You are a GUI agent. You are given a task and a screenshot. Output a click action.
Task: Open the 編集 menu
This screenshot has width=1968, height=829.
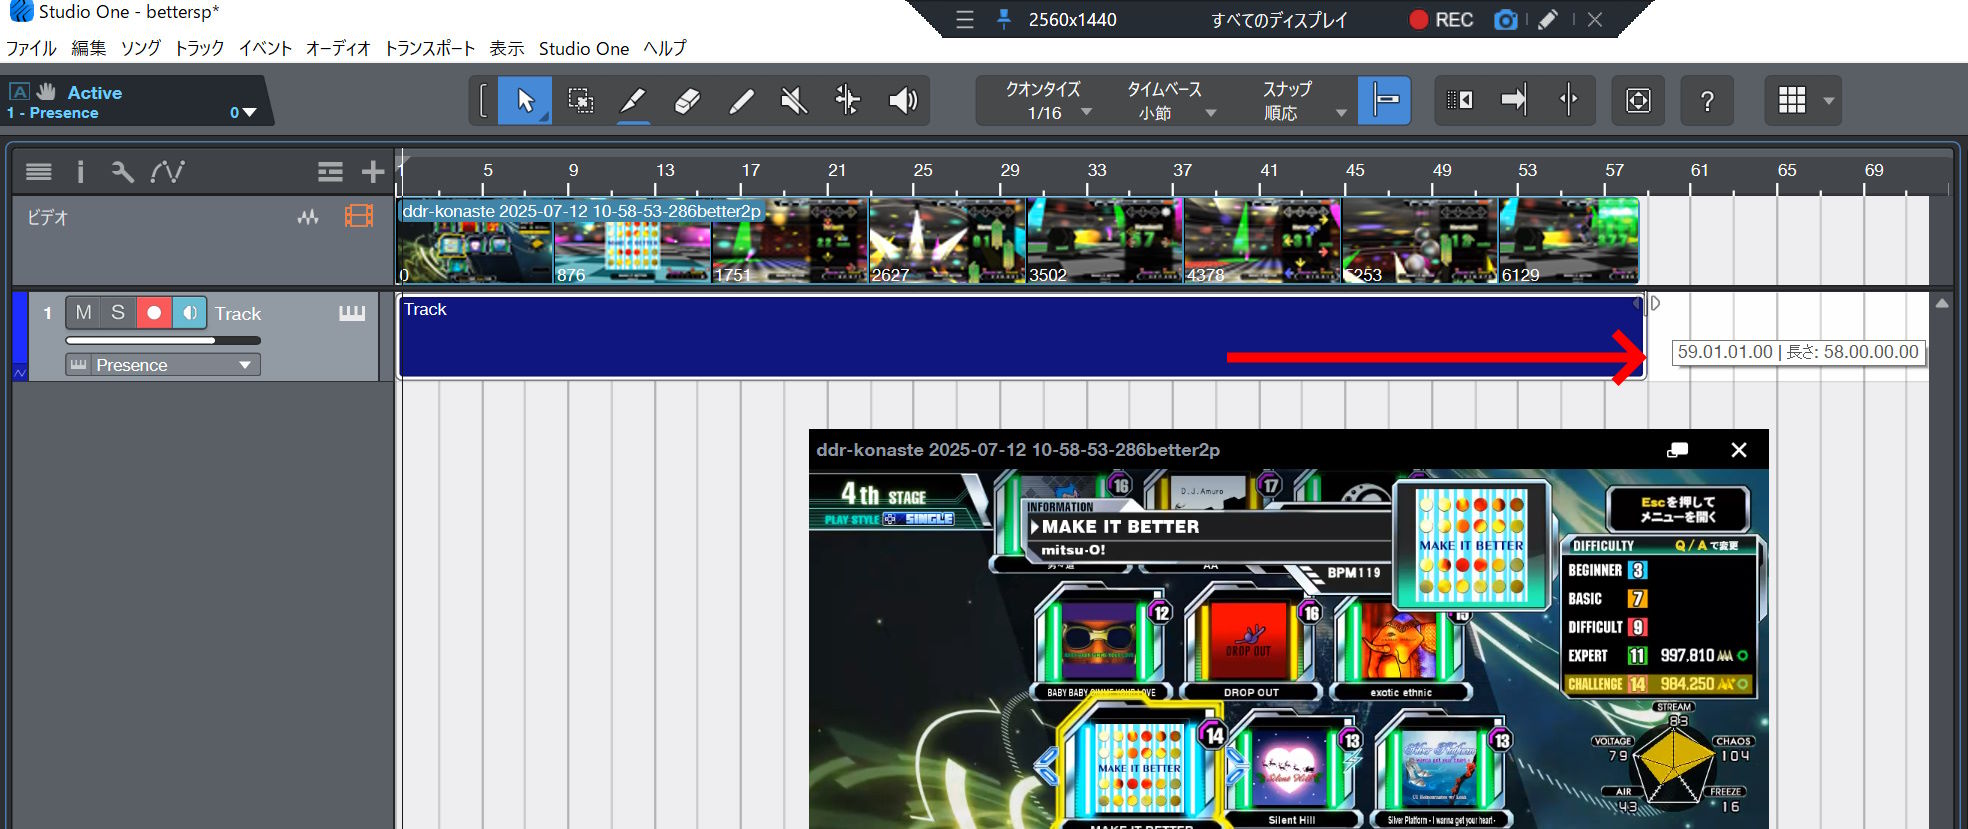point(88,48)
